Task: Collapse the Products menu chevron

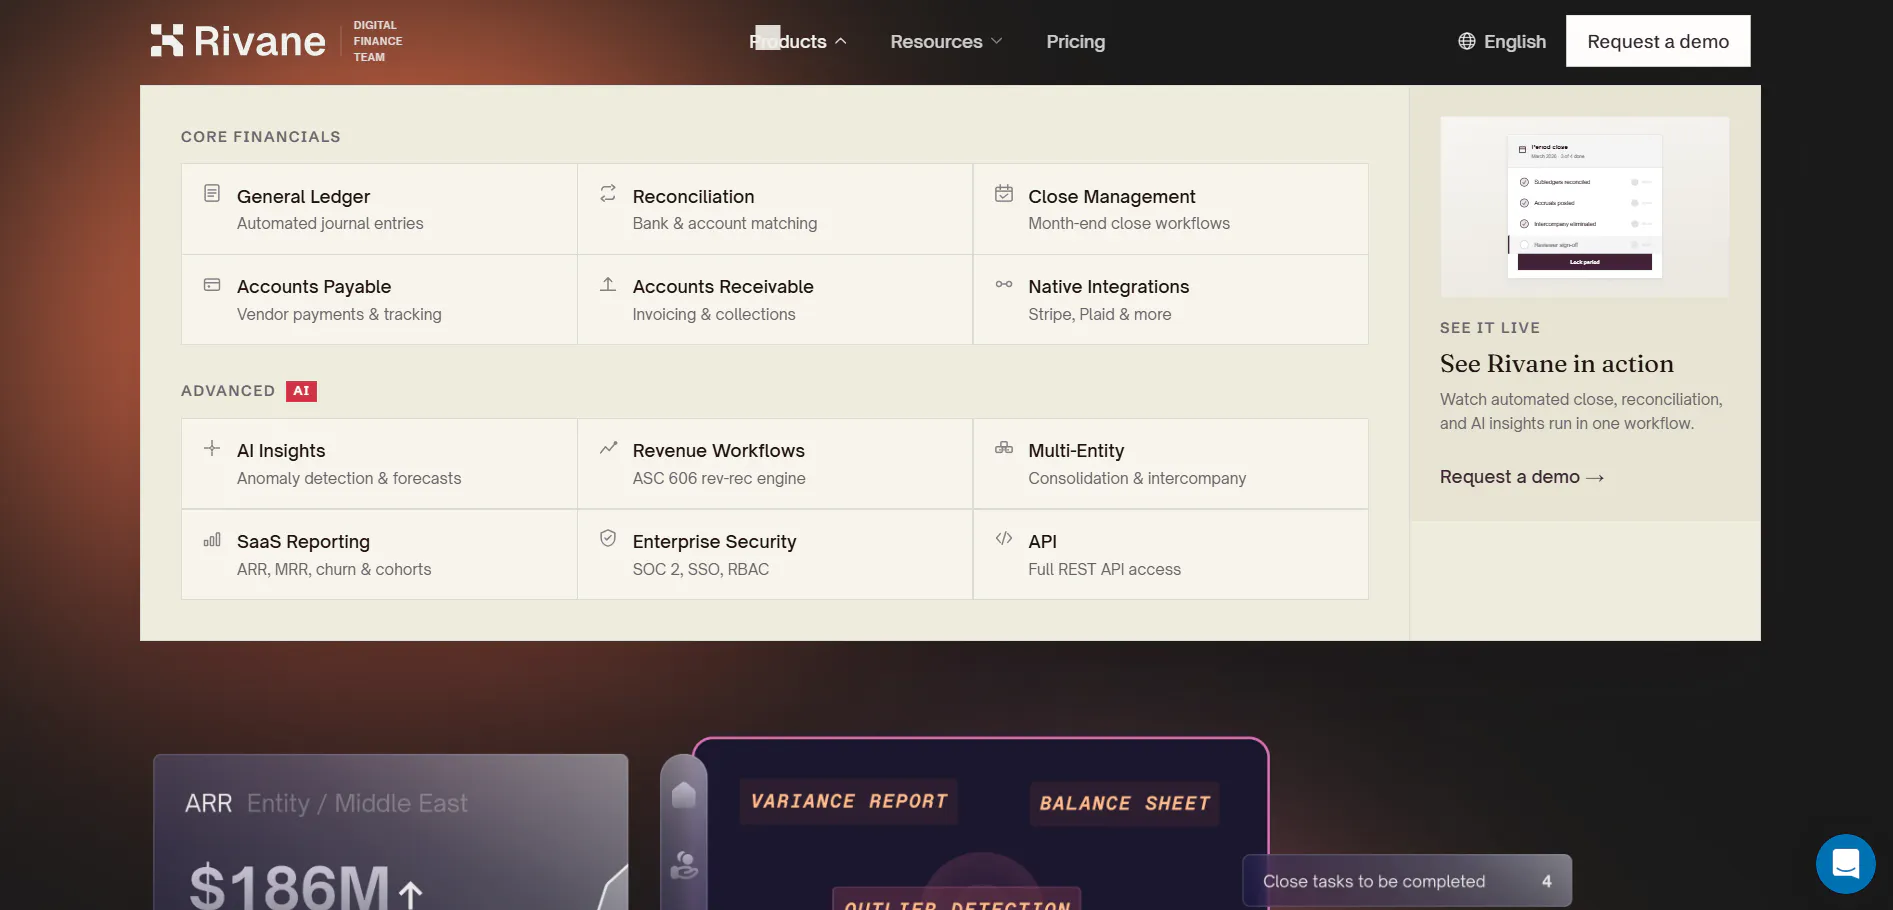Action: coord(841,41)
